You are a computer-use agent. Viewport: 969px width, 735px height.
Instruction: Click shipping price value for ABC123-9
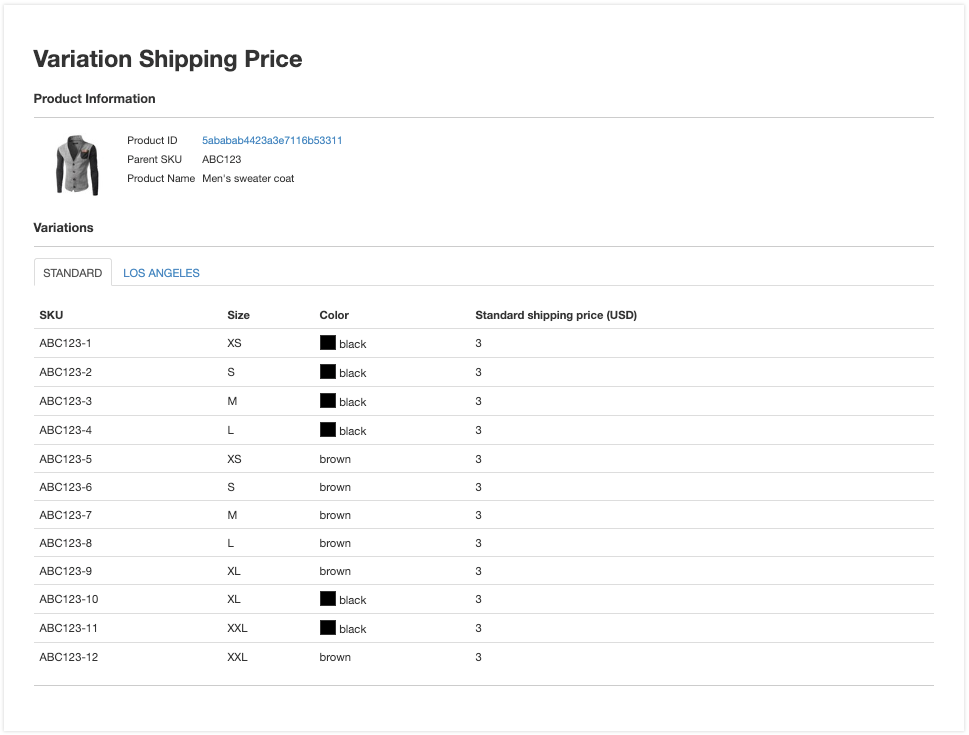478,571
